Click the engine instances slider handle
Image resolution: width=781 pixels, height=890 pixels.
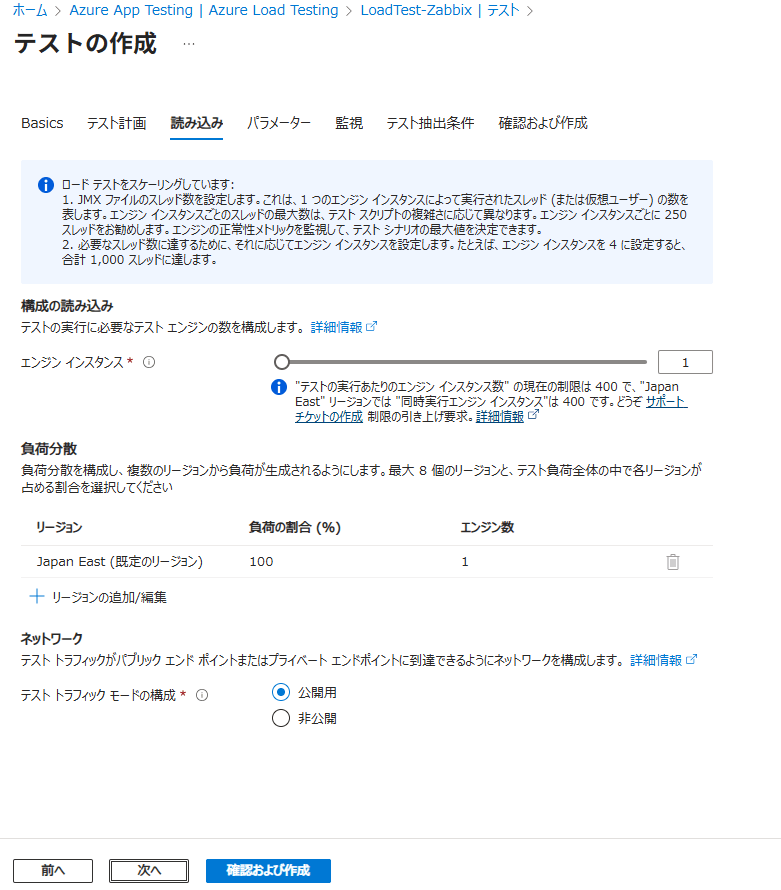(x=282, y=362)
